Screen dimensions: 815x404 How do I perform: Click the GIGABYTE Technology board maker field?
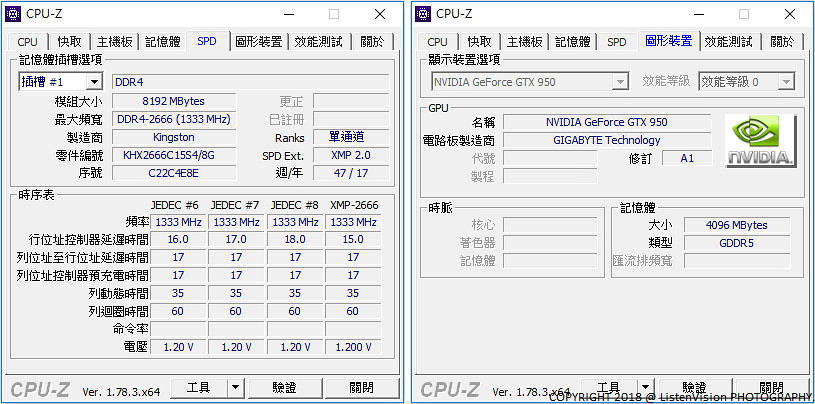(x=607, y=140)
